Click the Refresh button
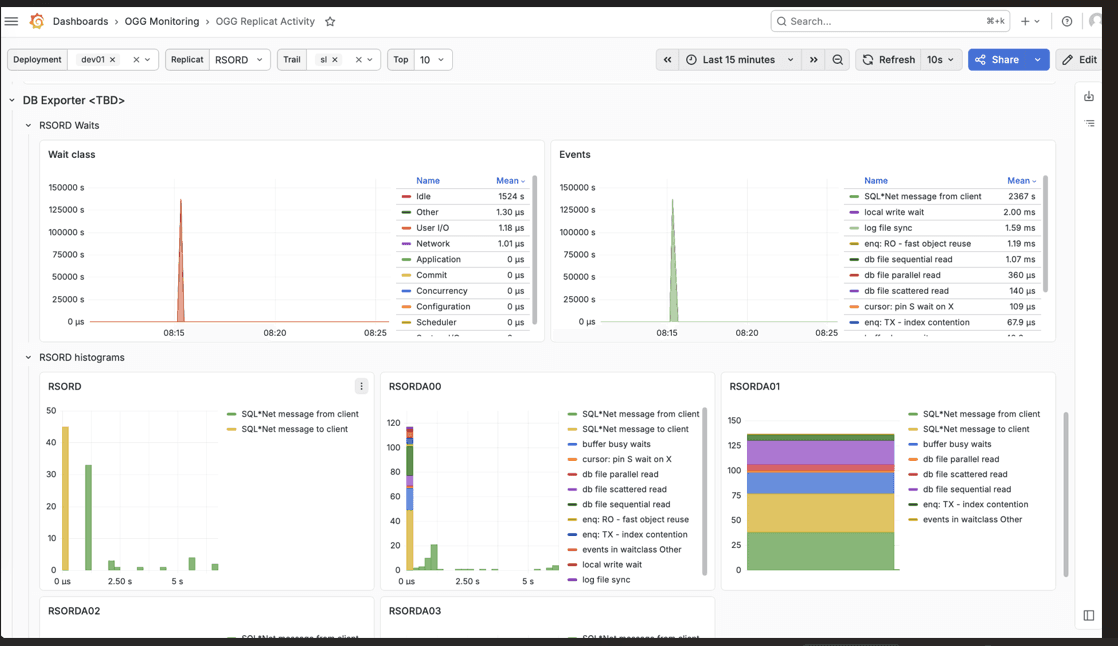 coord(888,60)
